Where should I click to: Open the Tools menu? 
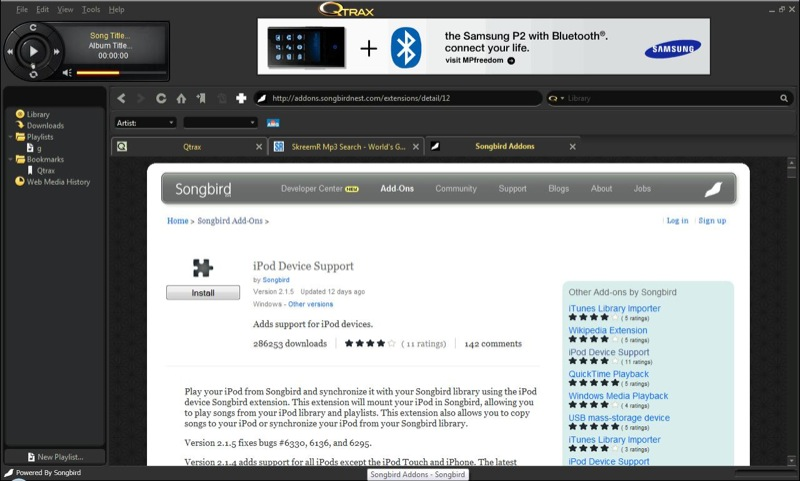(91, 9)
